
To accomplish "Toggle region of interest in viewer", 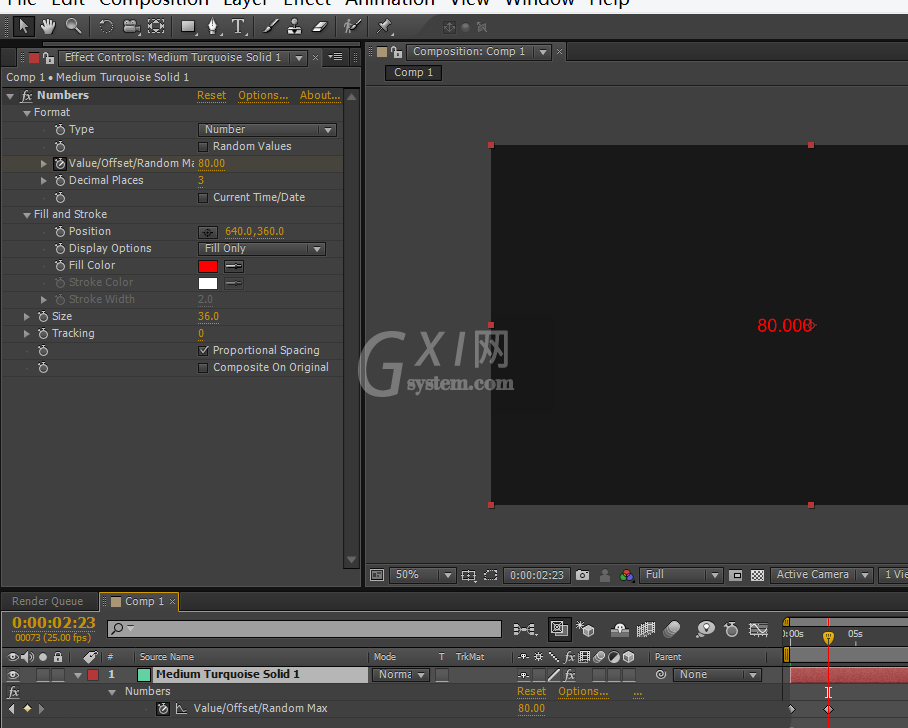I will tap(735, 575).
